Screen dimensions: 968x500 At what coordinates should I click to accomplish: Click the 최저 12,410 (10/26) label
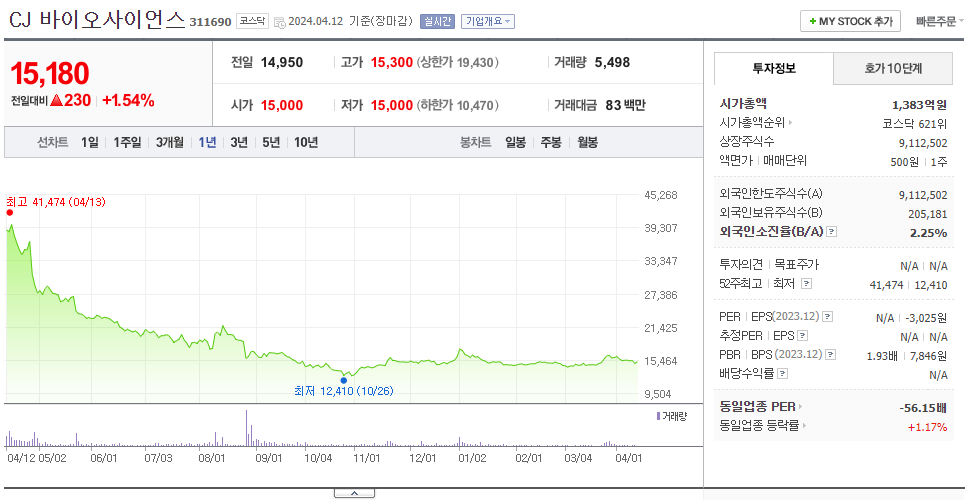tap(343, 391)
